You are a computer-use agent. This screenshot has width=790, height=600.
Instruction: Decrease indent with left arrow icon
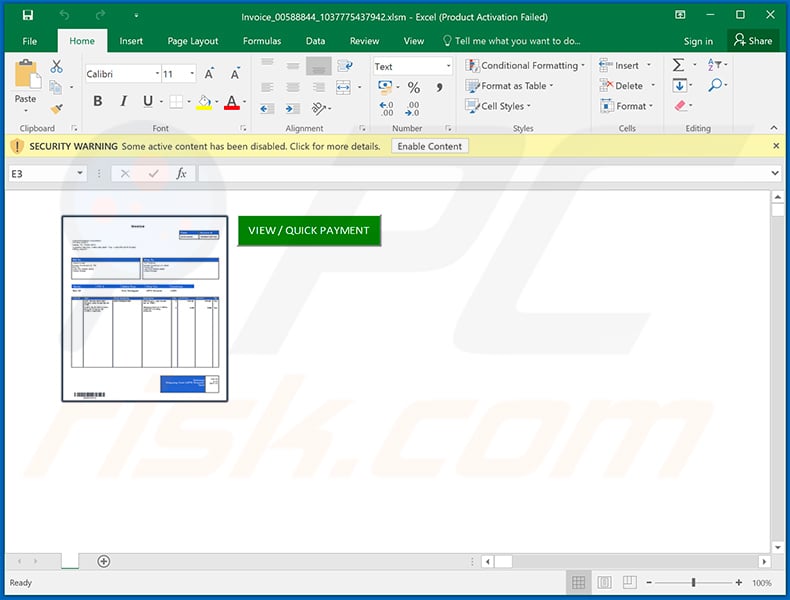click(x=267, y=108)
